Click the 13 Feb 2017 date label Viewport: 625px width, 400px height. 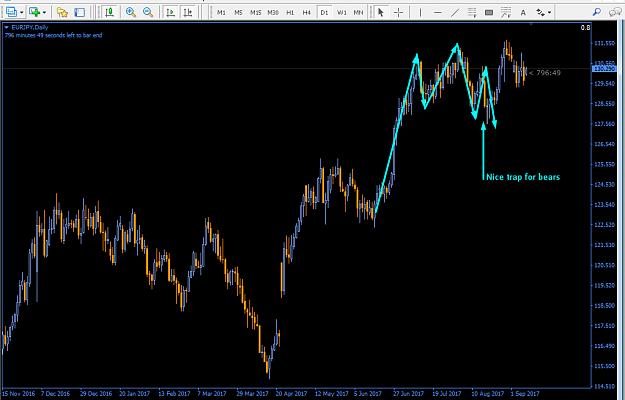(174, 394)
